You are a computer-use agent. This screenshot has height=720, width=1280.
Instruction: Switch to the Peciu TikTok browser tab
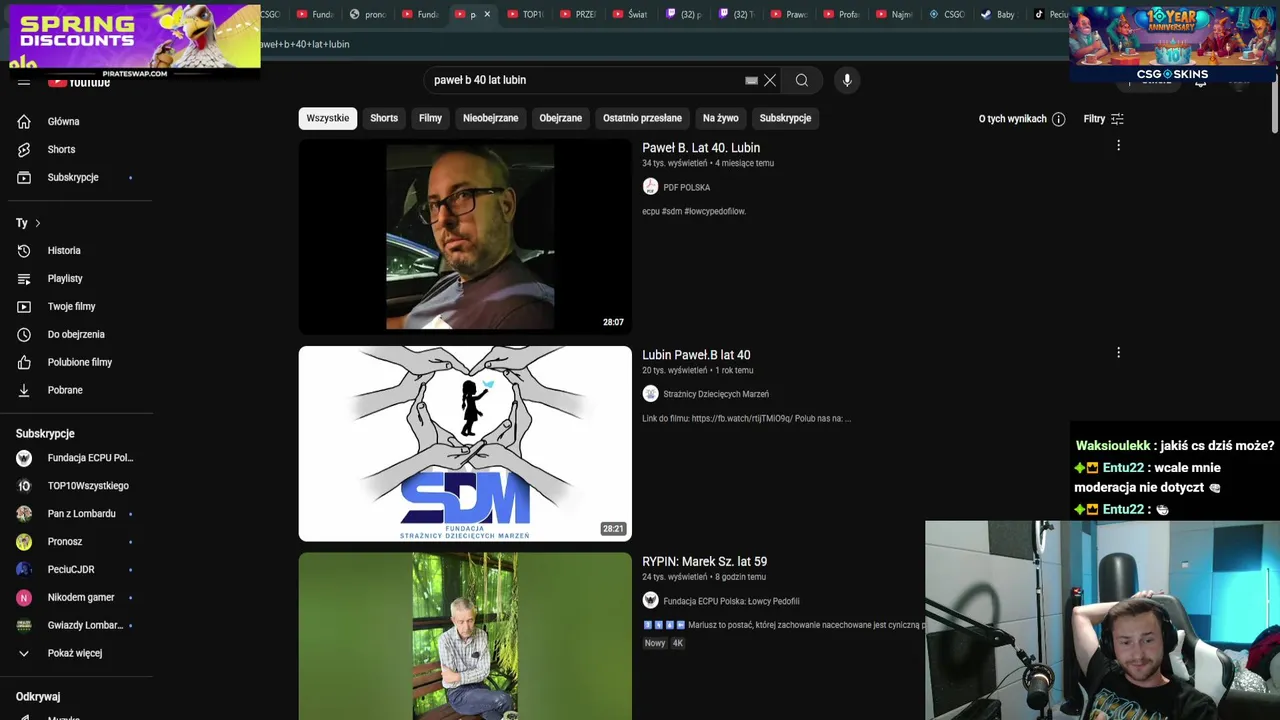point(1050,14)
